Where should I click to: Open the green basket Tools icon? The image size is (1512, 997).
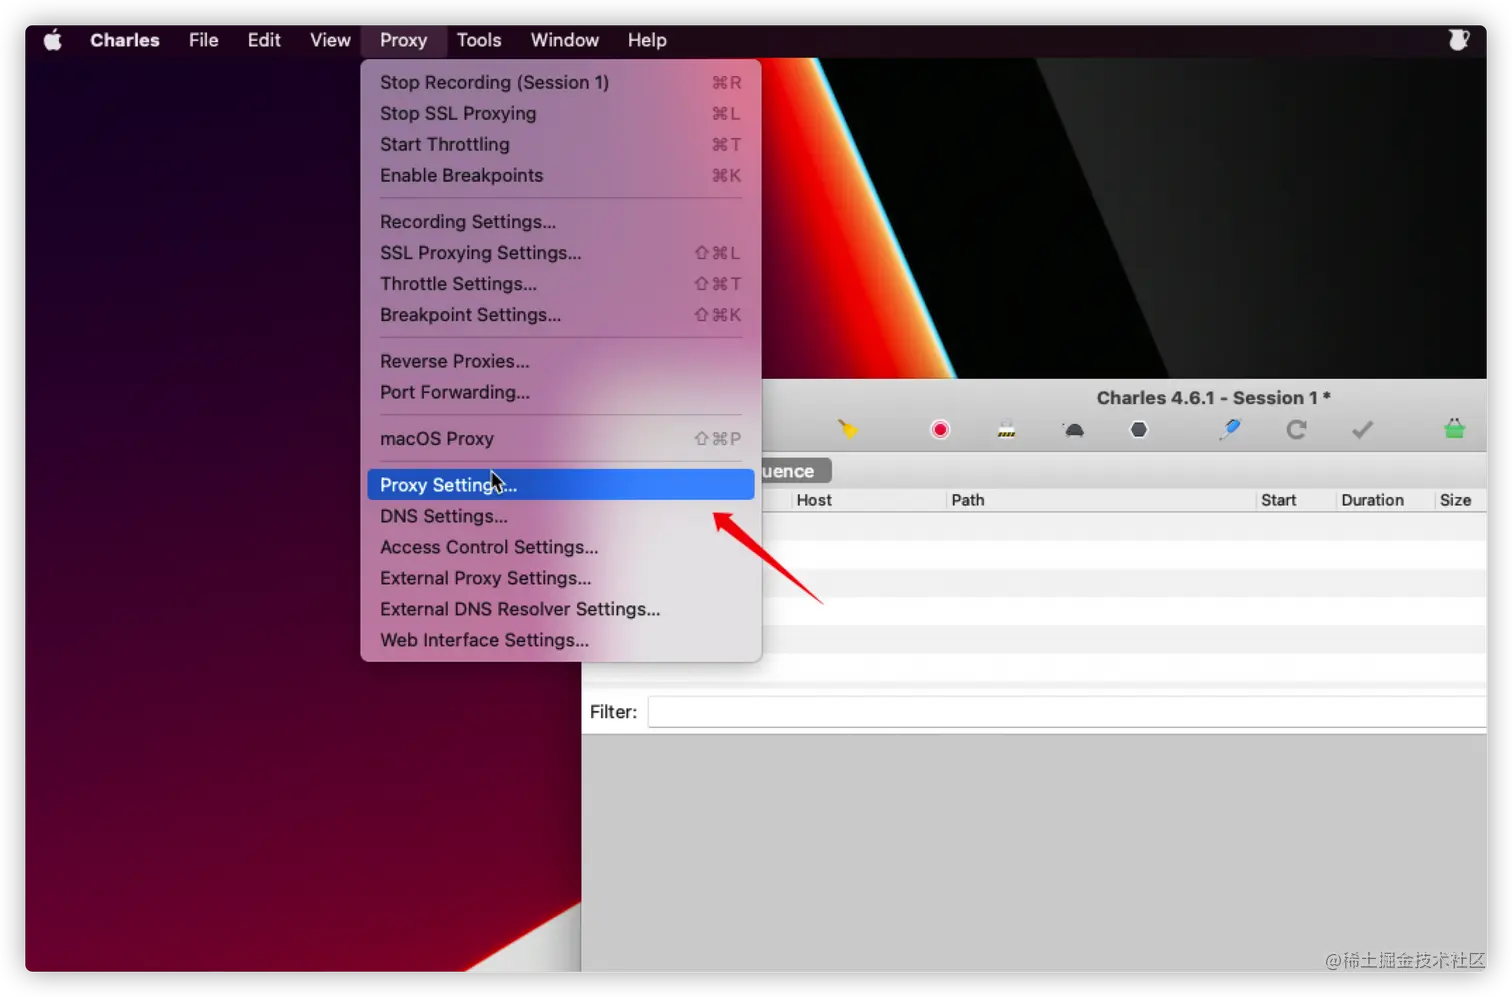tap(1454, 429)
